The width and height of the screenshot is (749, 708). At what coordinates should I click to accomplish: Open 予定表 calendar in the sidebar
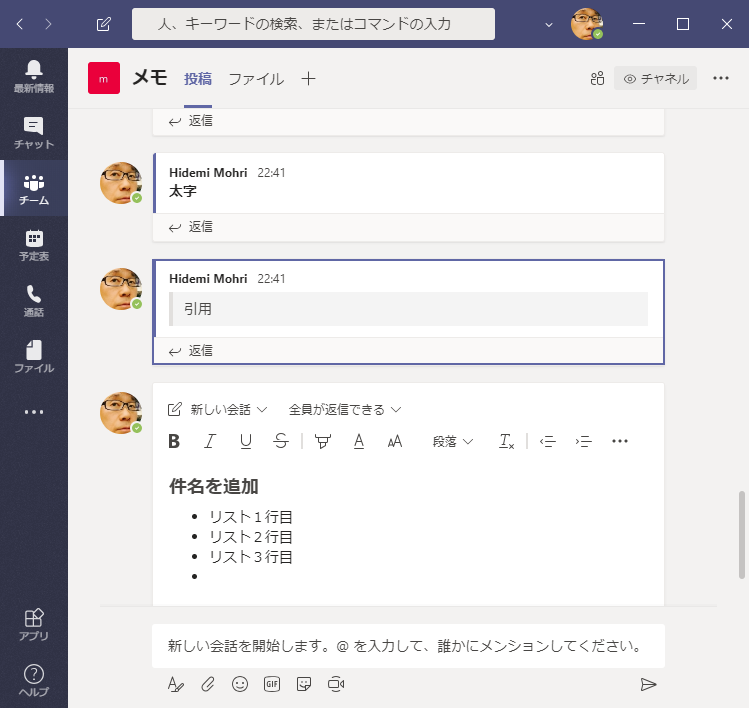pyautogui.click(x=34, y=244)
